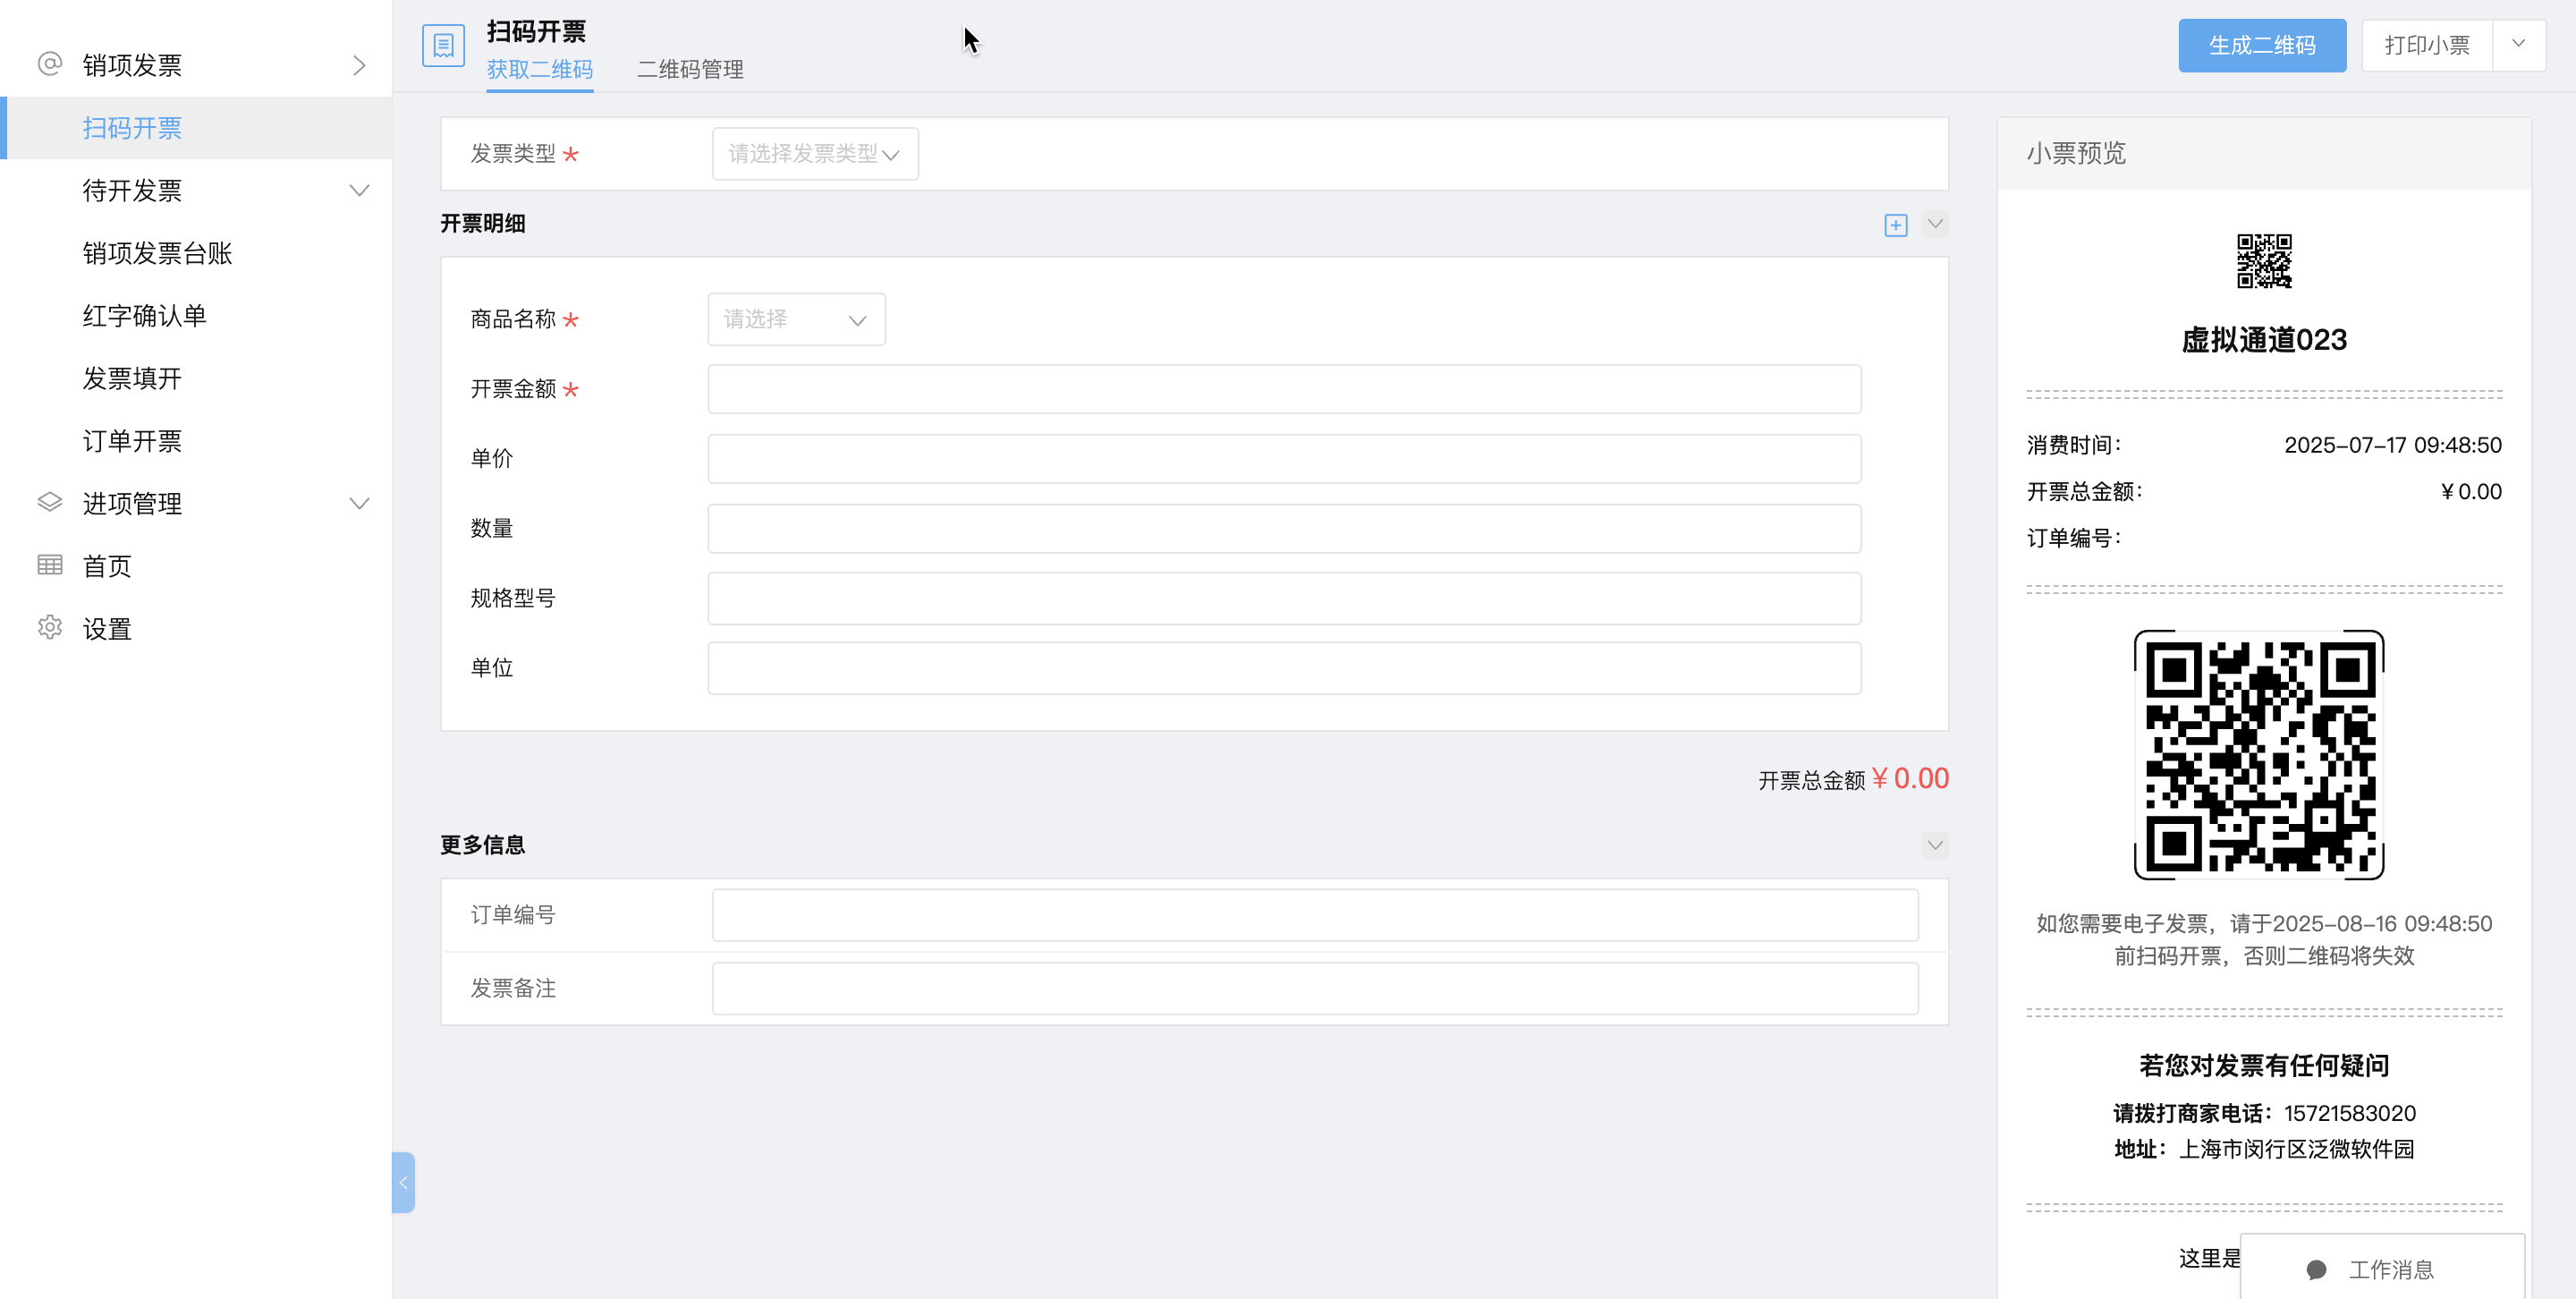2576x1299 pixels.
Task: Click the 首页 table icon
Action: pos(50,565)
